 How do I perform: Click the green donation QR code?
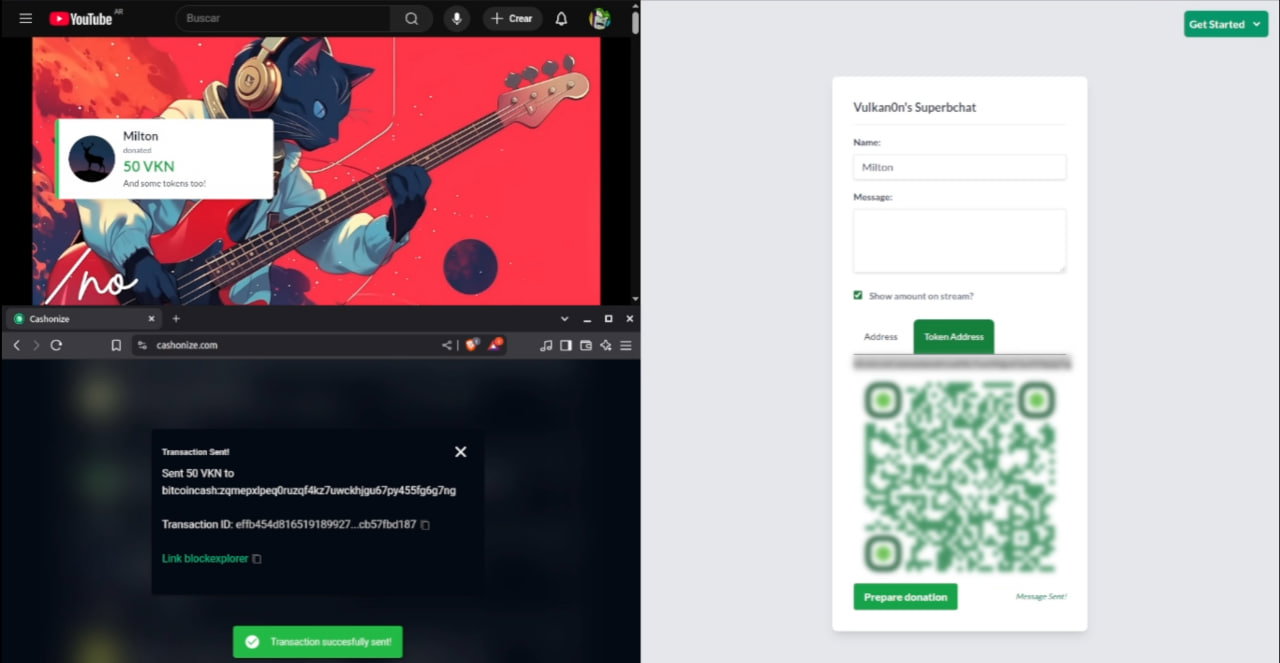click(x=959, y=476)
